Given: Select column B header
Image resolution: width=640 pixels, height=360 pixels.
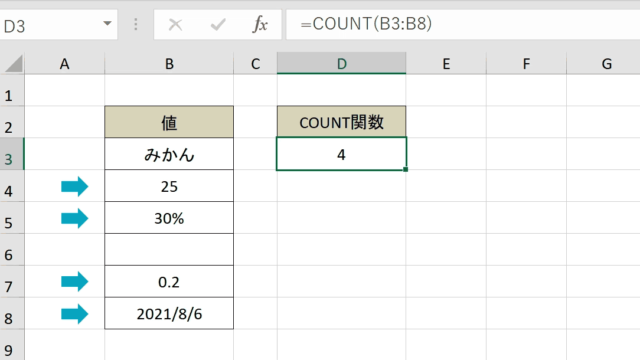Looking at the screenshot, I should (x=169, y=63).
